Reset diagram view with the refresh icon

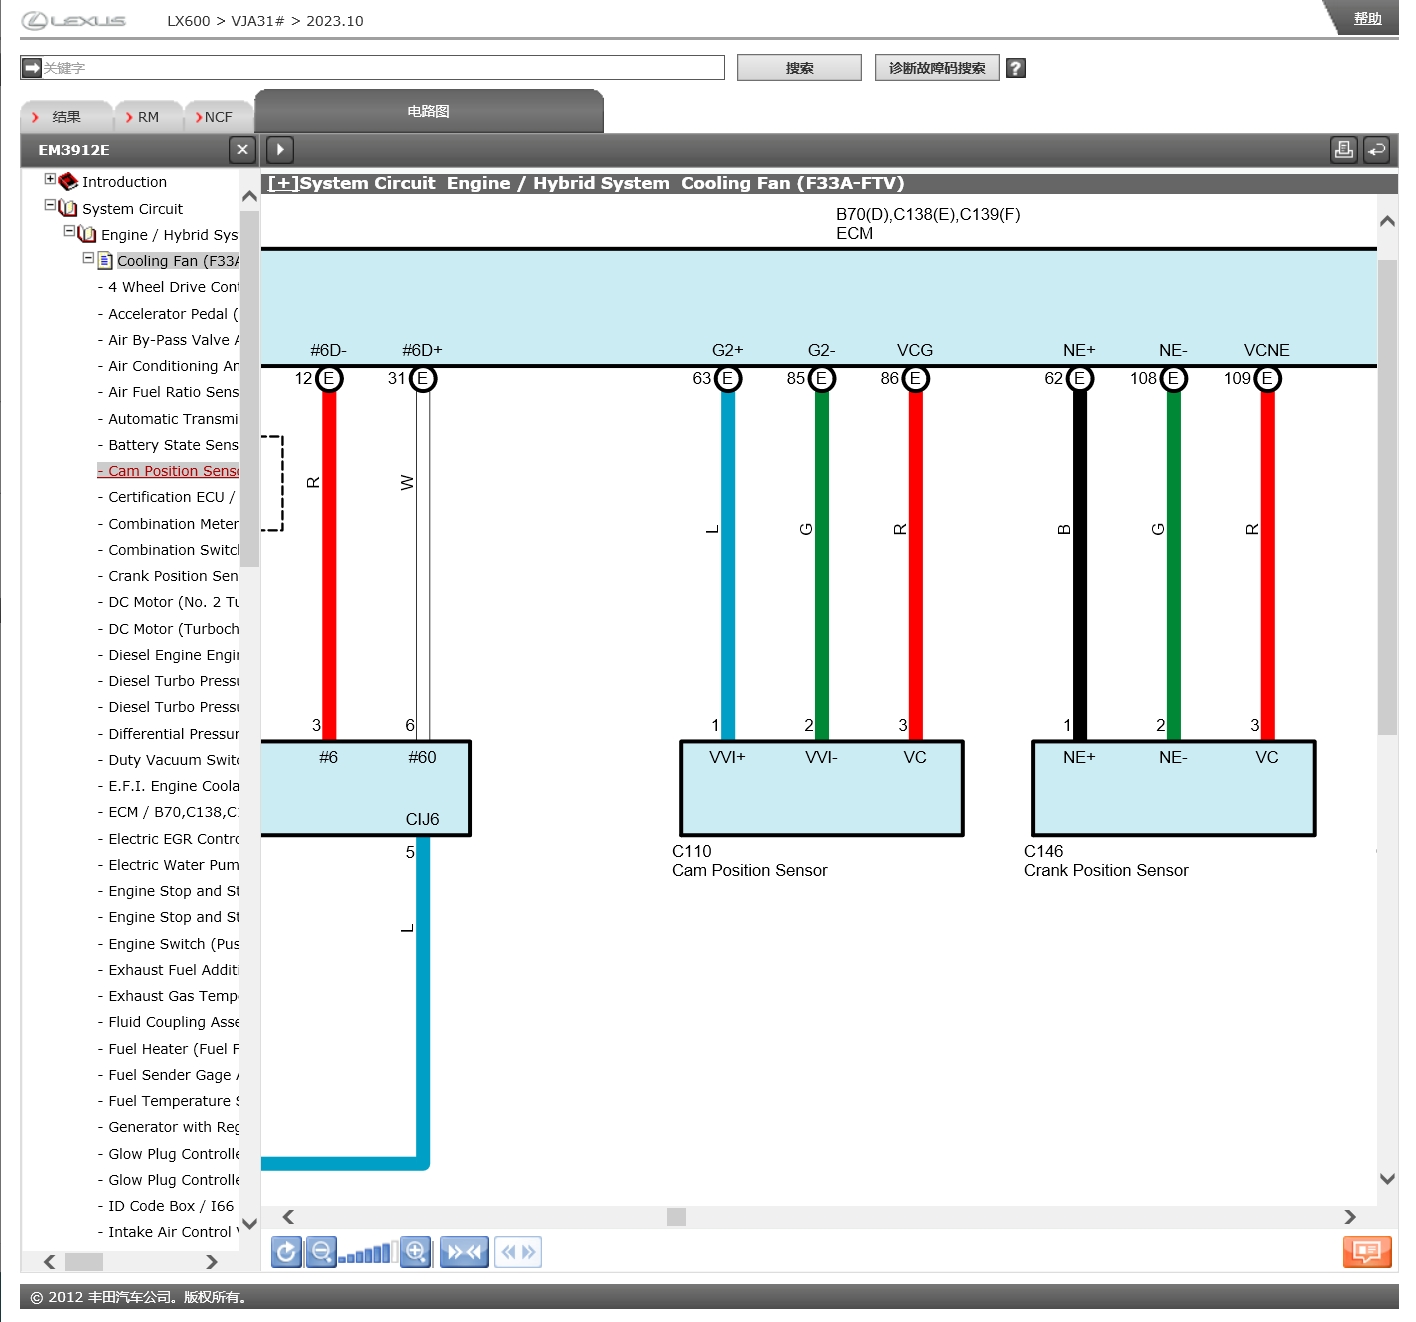pyautogui.click(x=286, y=1252)
